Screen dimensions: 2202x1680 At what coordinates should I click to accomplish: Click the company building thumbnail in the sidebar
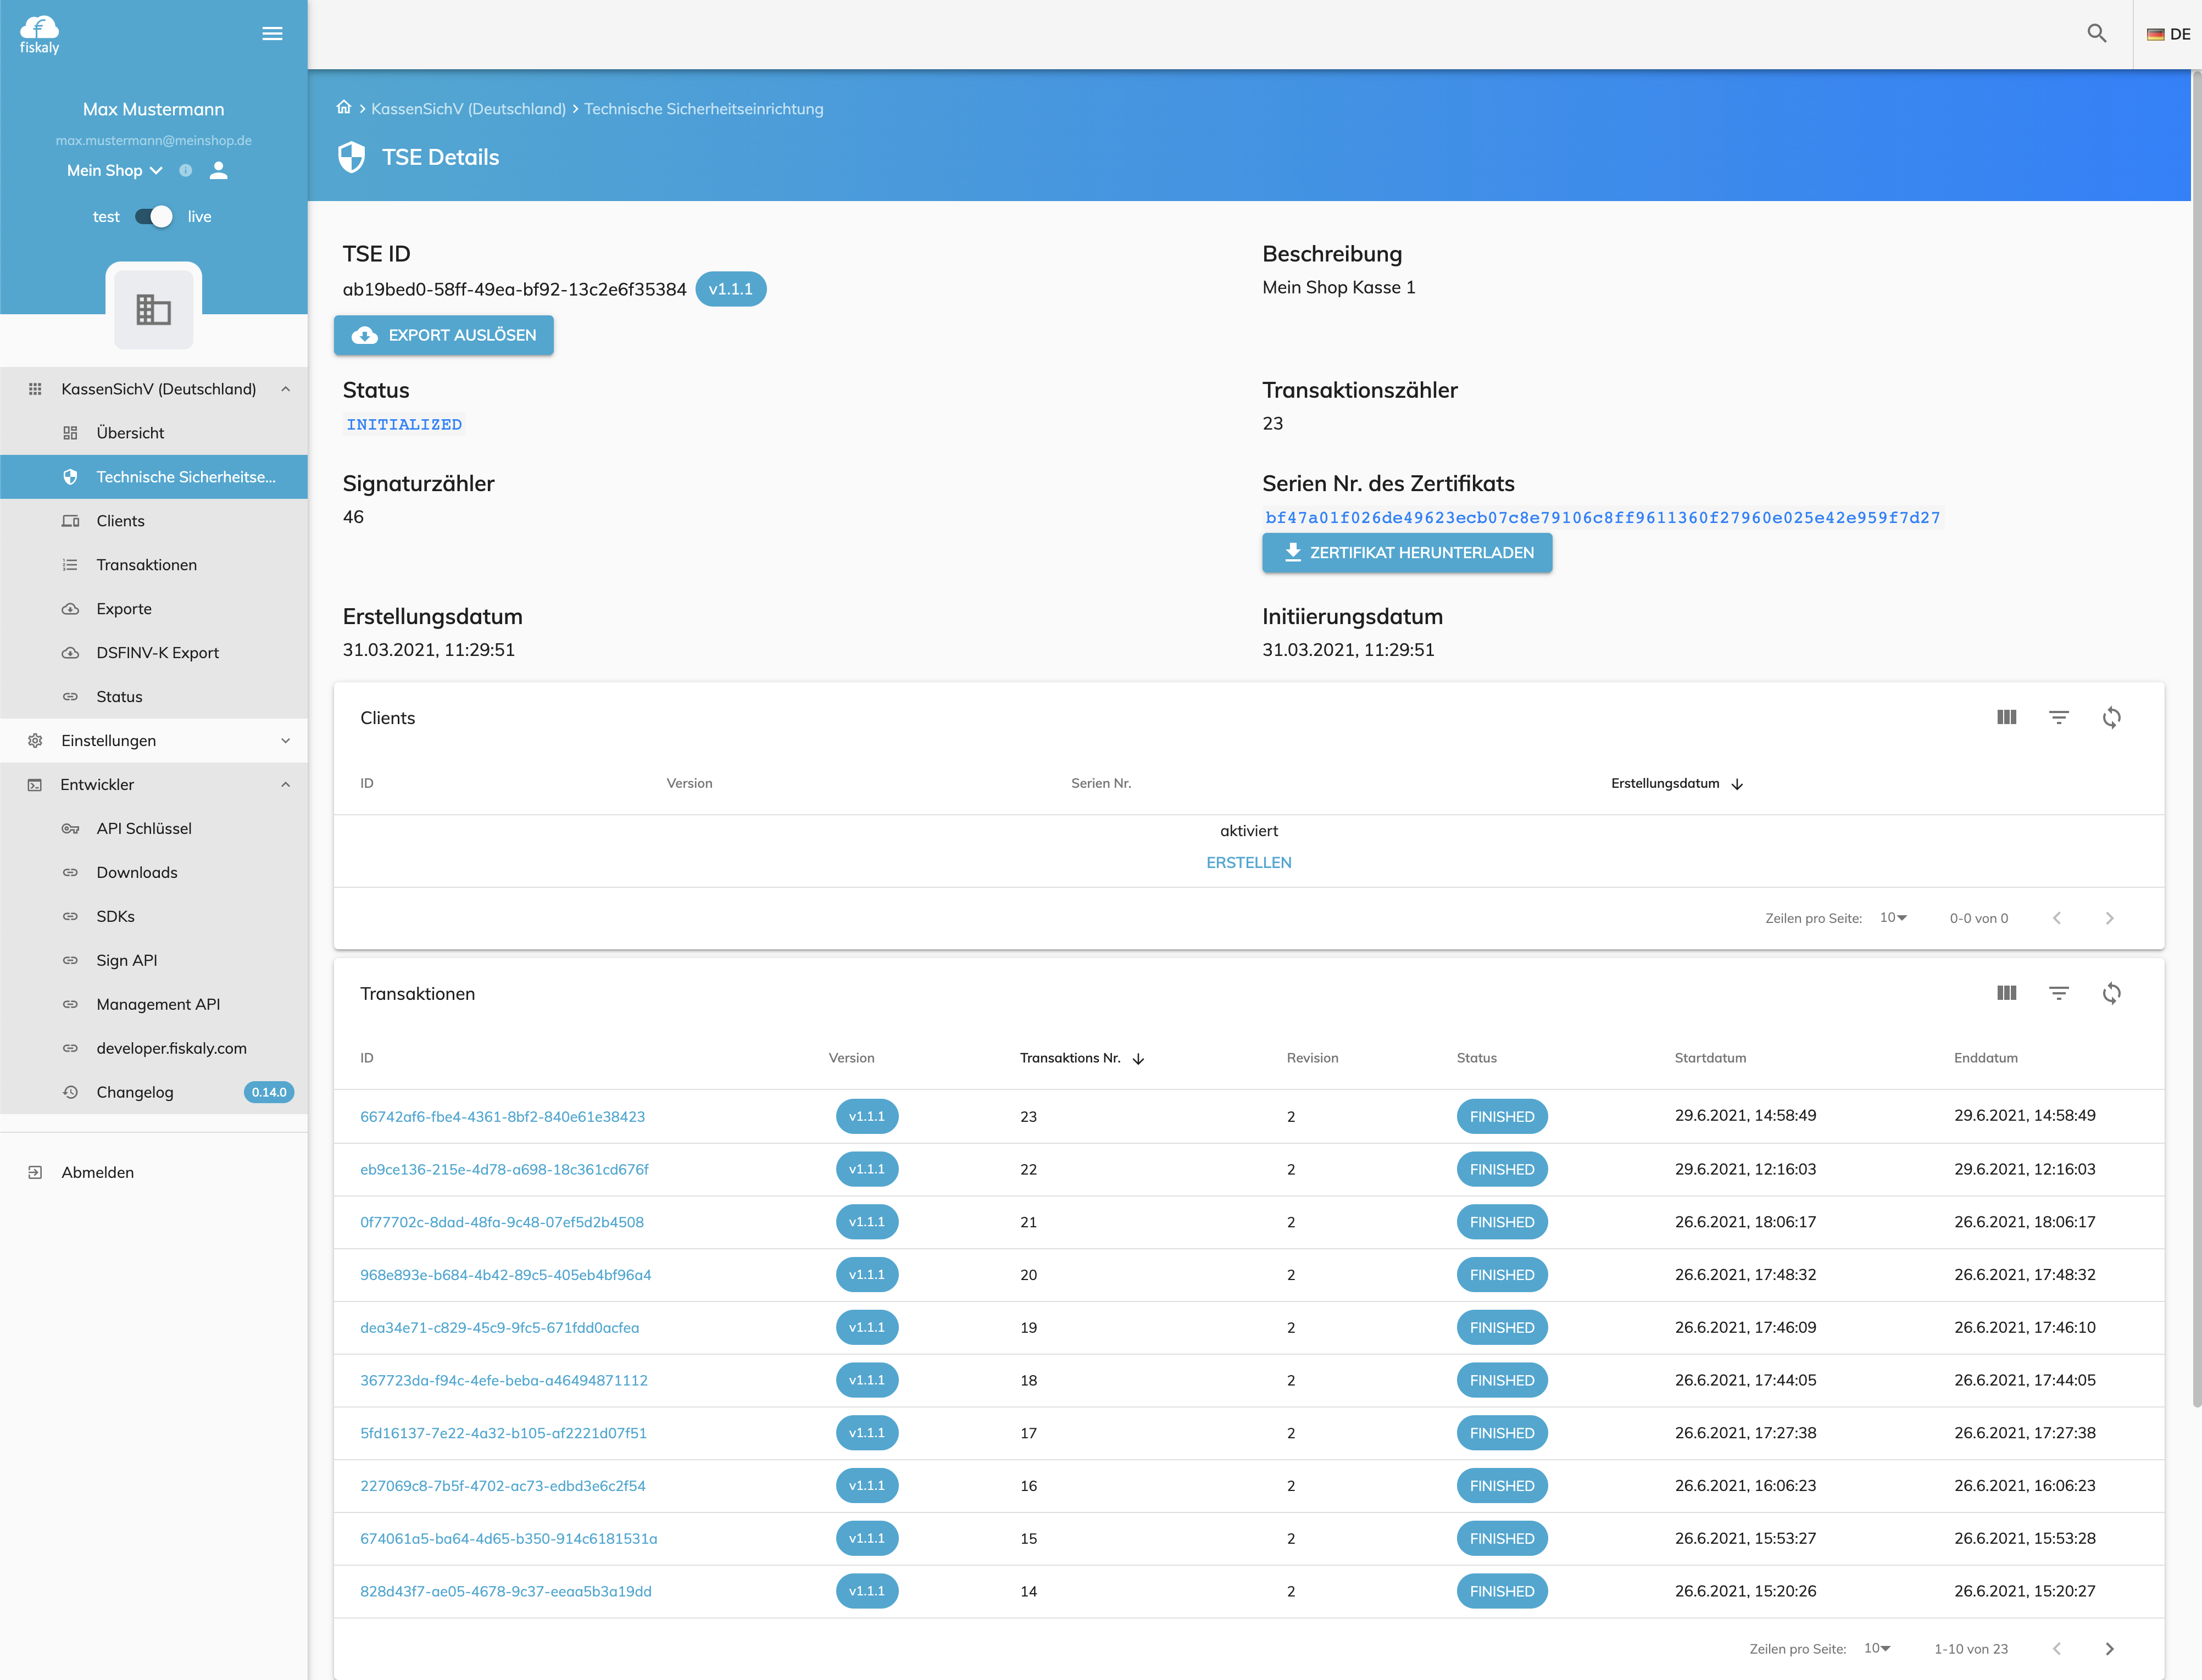coord(153,308)
